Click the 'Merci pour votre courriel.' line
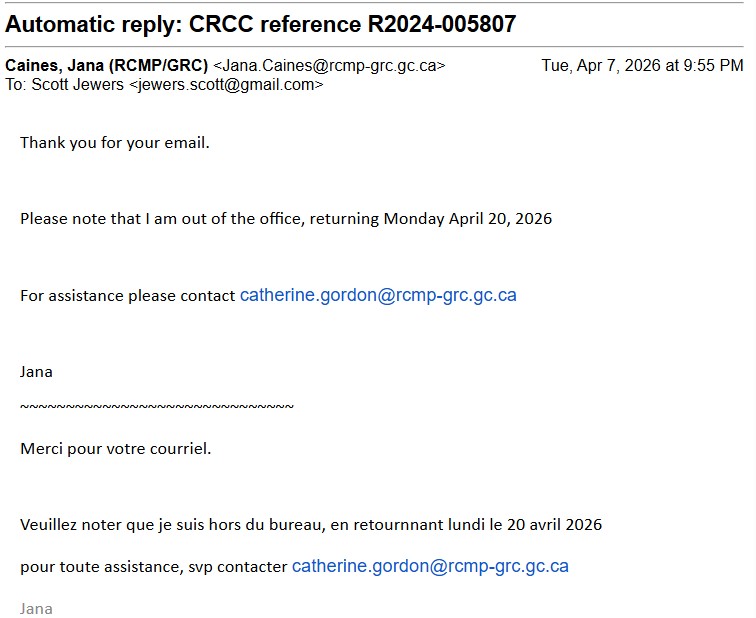The image size is (756, 618). click(116, 449)
